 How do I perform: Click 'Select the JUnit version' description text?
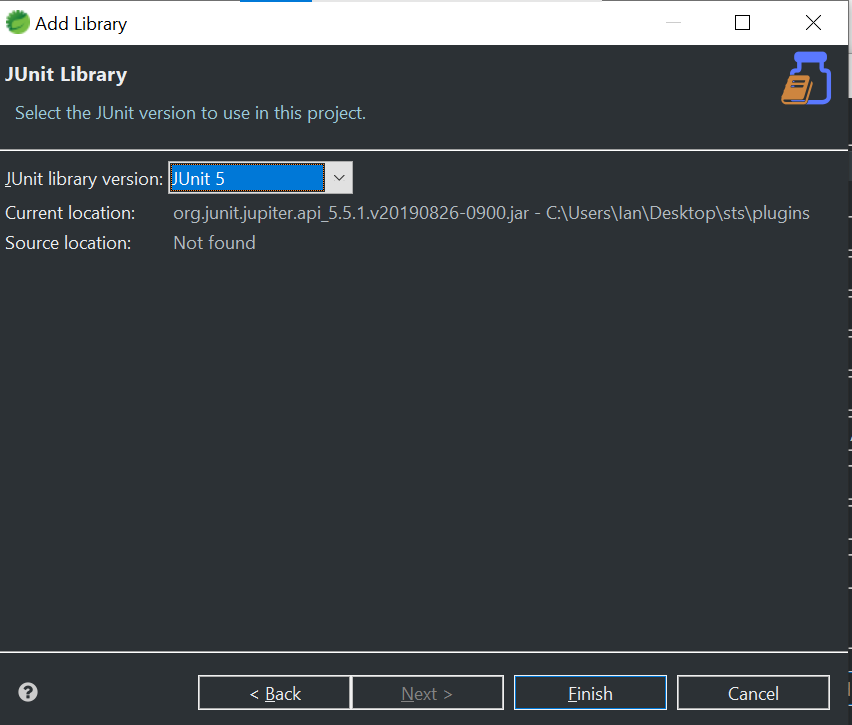click(x=190, y=113)
